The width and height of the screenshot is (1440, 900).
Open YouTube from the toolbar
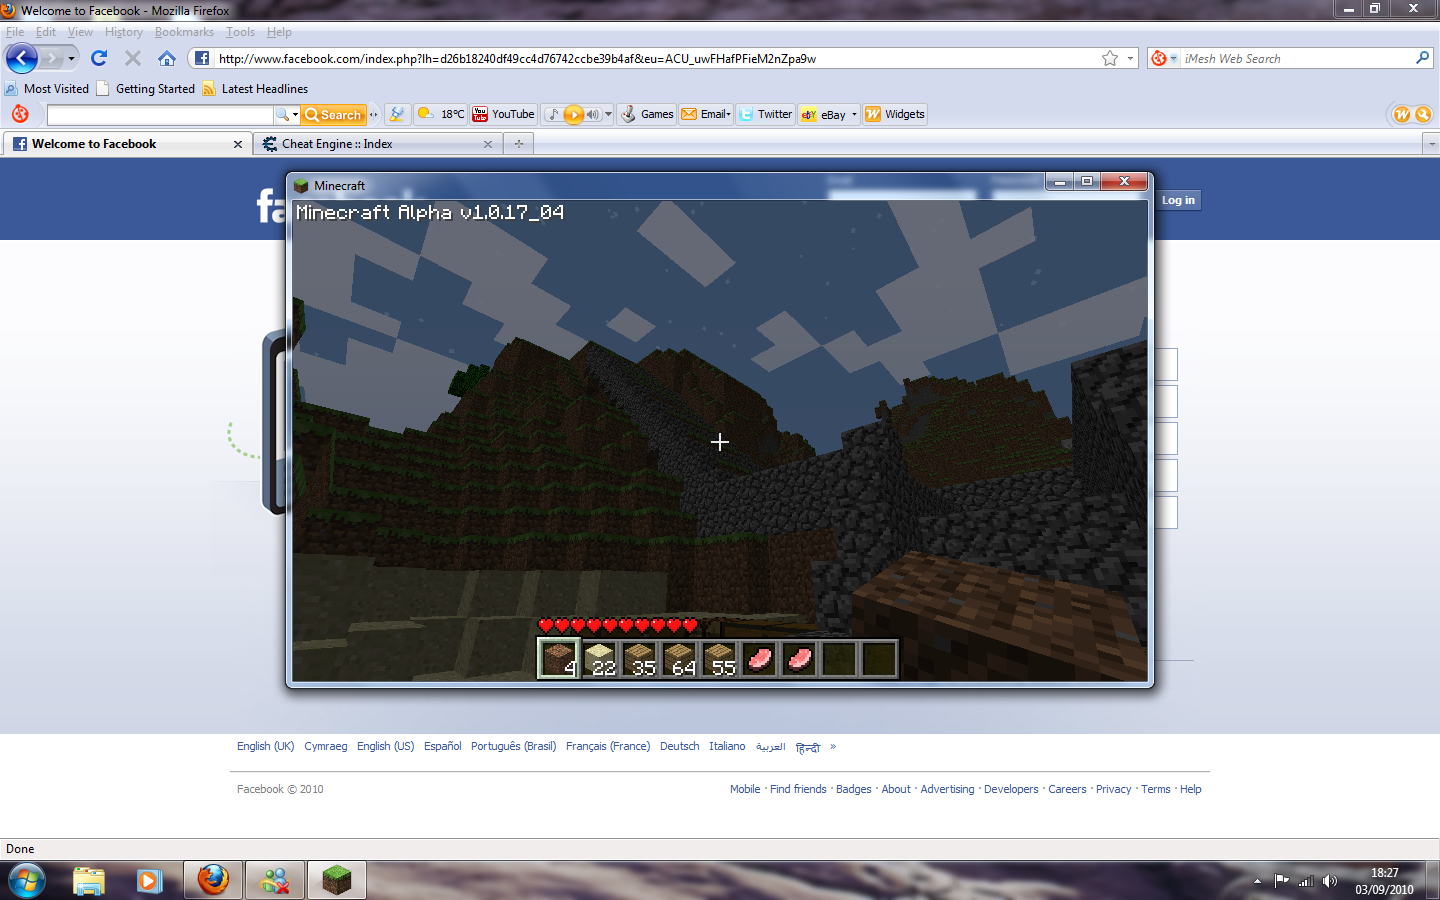(504, 114)
